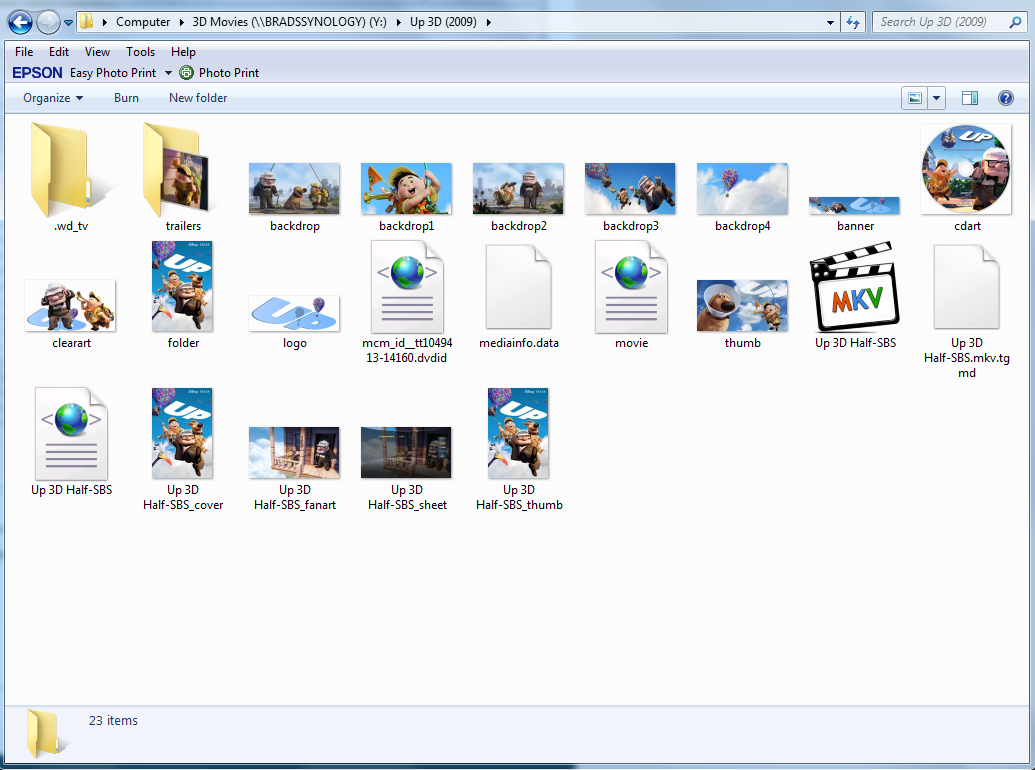This screenshot has height=770, width=1035.
Task: Click the Burn button
Action: pyautogui.click(x=126, y=98)
